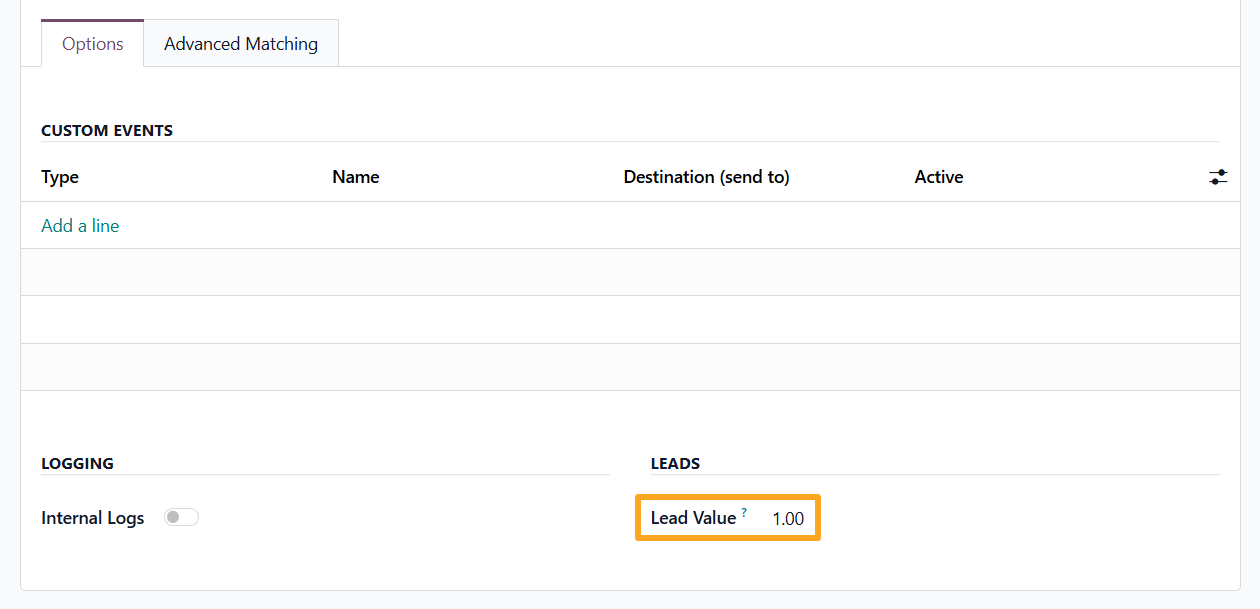This screenshot has width=1260, height=609.
Task: Switch to the Advanced Matching tab
Action: click(x=241, y=44)
